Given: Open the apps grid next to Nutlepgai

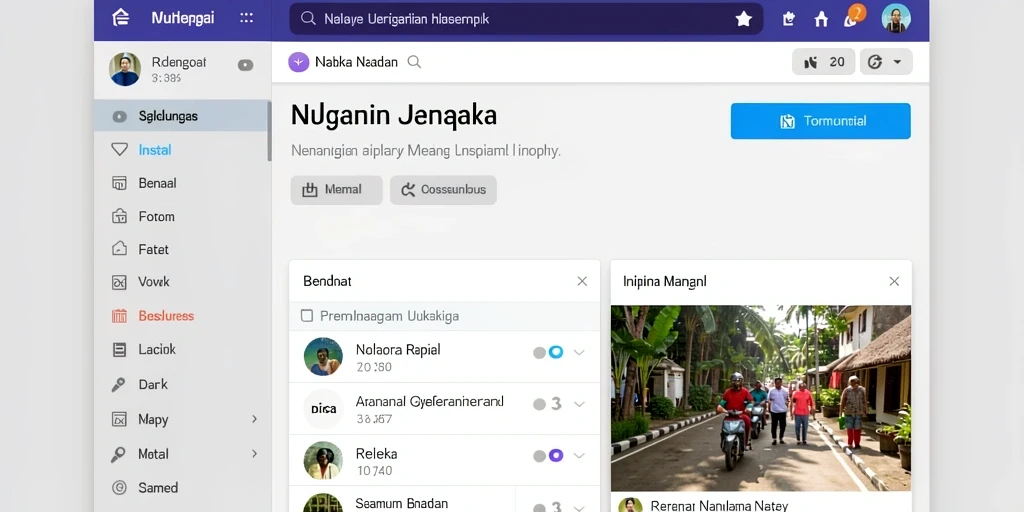Looking at the screenshot, I should [x=246, y=18].
